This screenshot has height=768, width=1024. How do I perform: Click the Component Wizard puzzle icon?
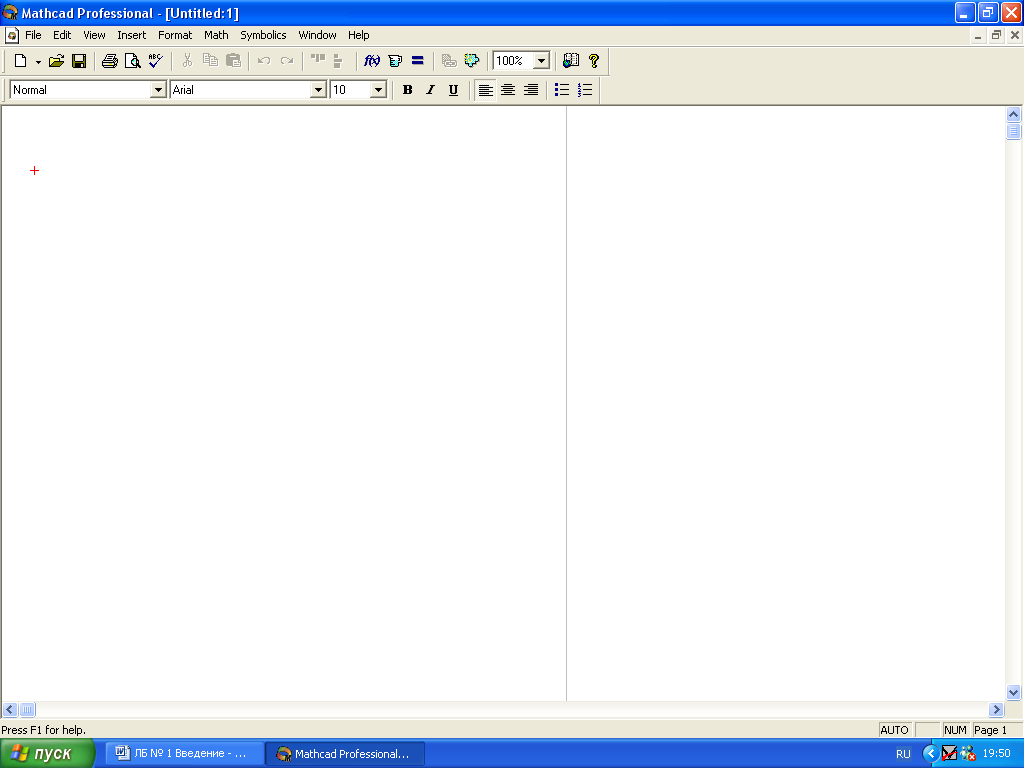click(472, 61)
